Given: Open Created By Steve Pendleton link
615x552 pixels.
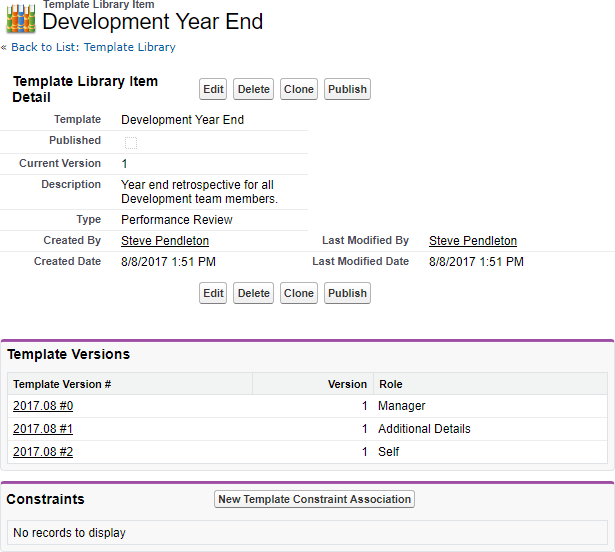Looking at the screenshot, I should click(165, 241).
